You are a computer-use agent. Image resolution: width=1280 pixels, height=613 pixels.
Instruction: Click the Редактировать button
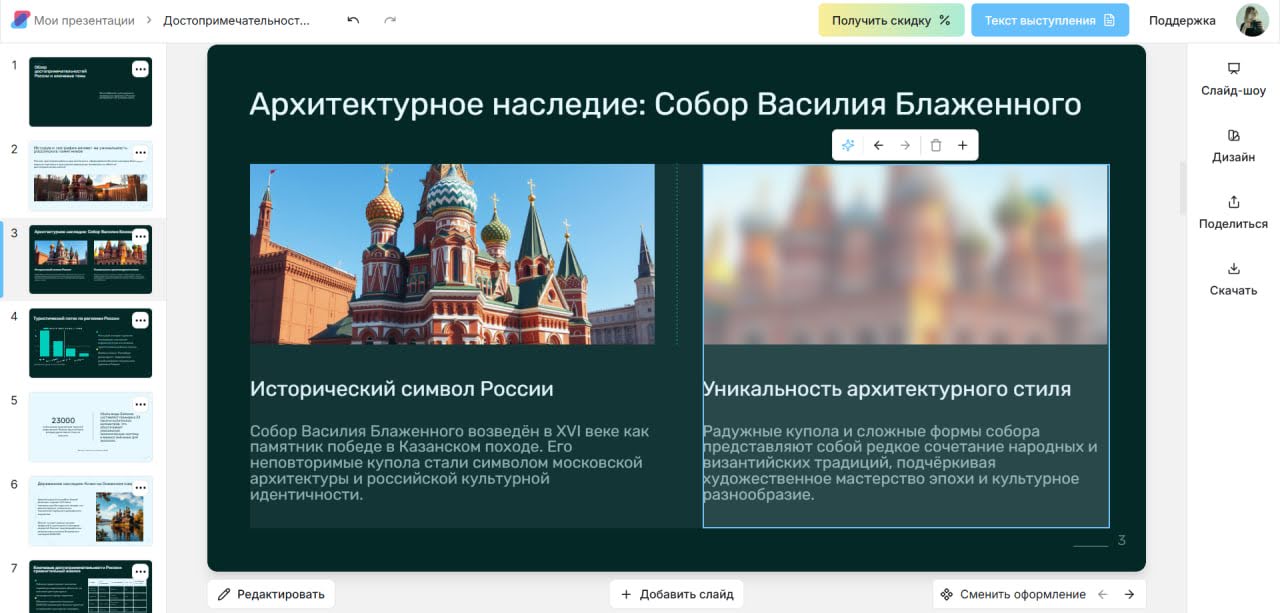coord(271,593)
